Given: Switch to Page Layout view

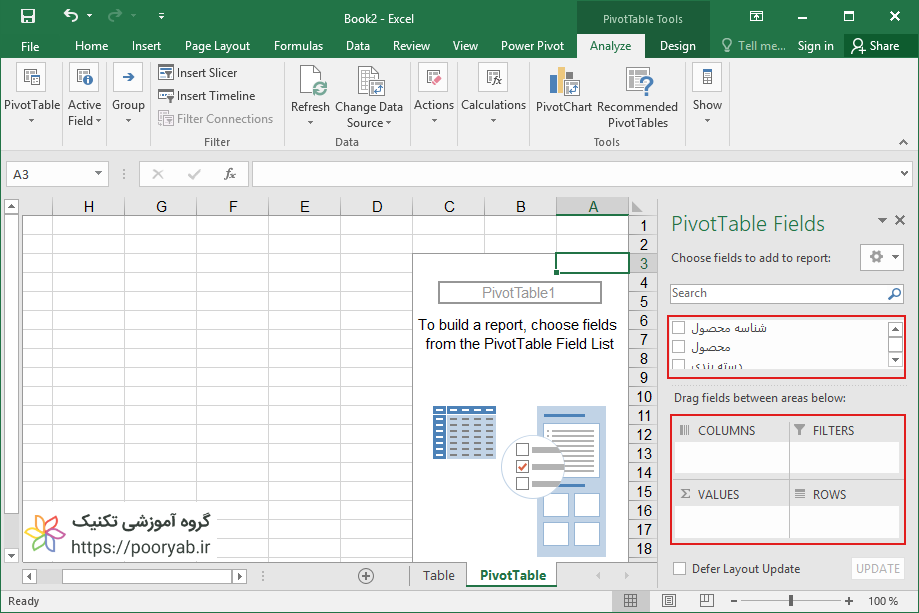Looking at the screenshot, I should pyautogui.click(x=669, y=601).
